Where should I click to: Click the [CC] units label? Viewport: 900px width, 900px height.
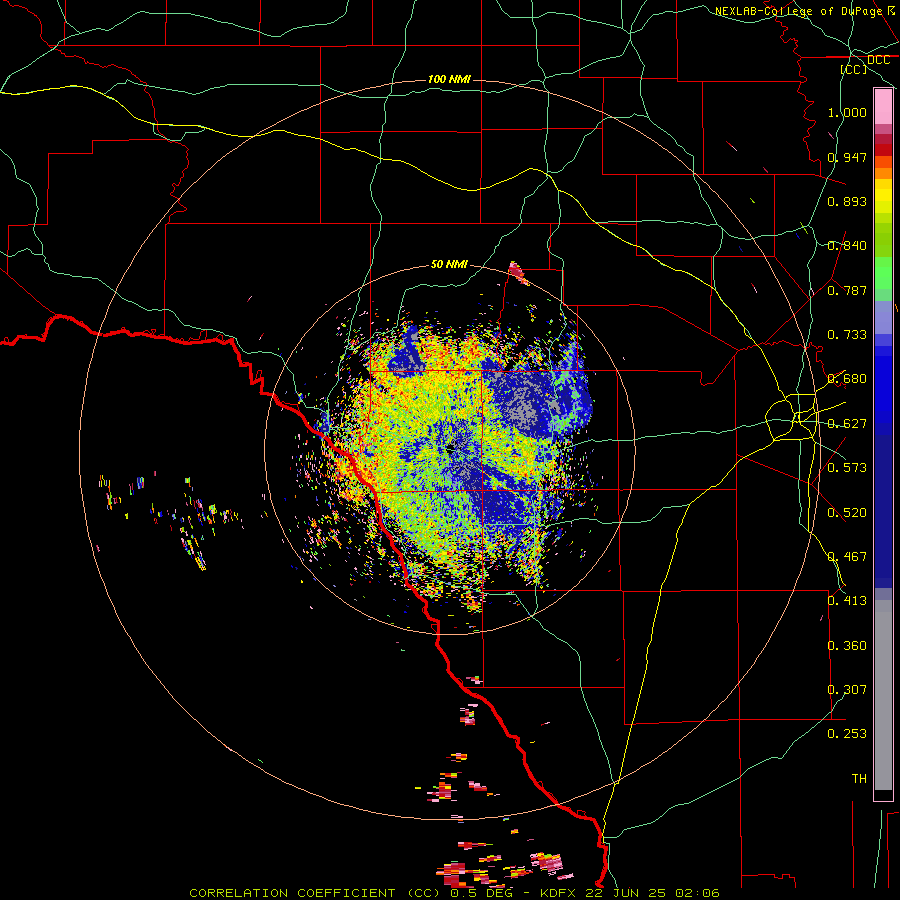(x=854, y=69)
